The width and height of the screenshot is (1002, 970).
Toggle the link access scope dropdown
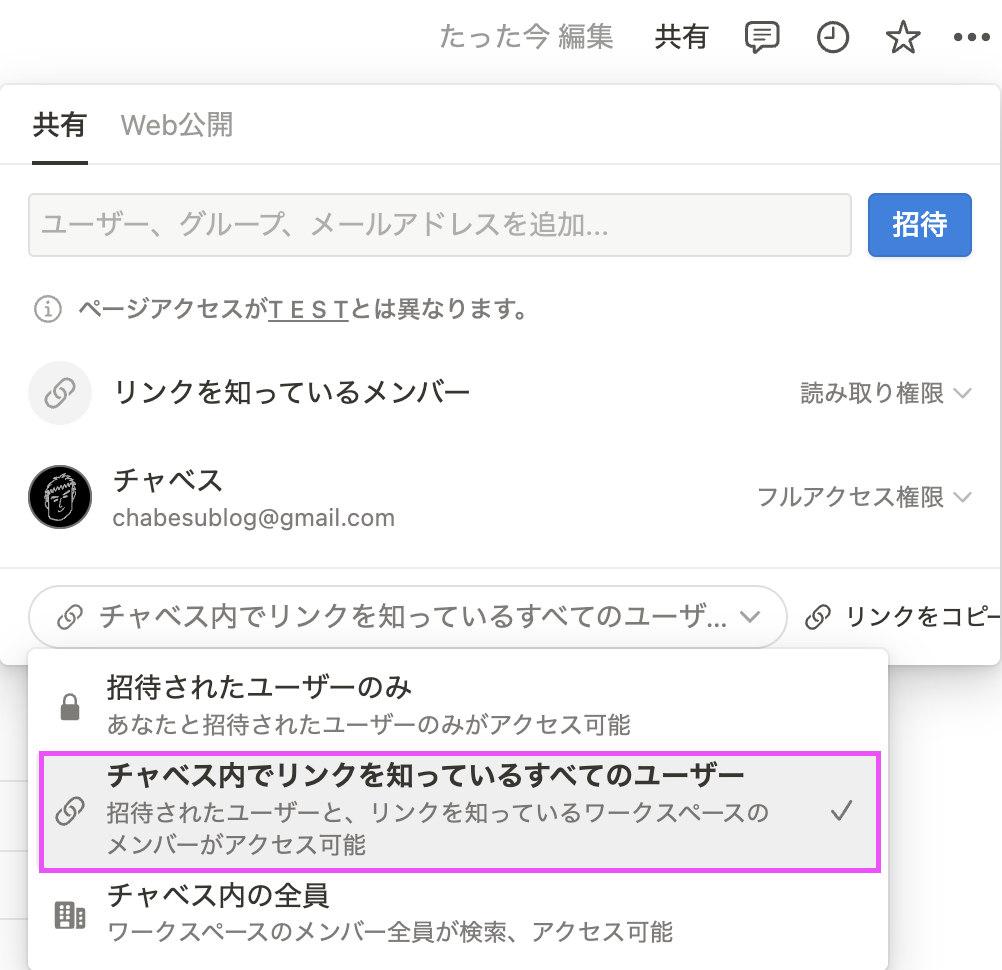408,617
